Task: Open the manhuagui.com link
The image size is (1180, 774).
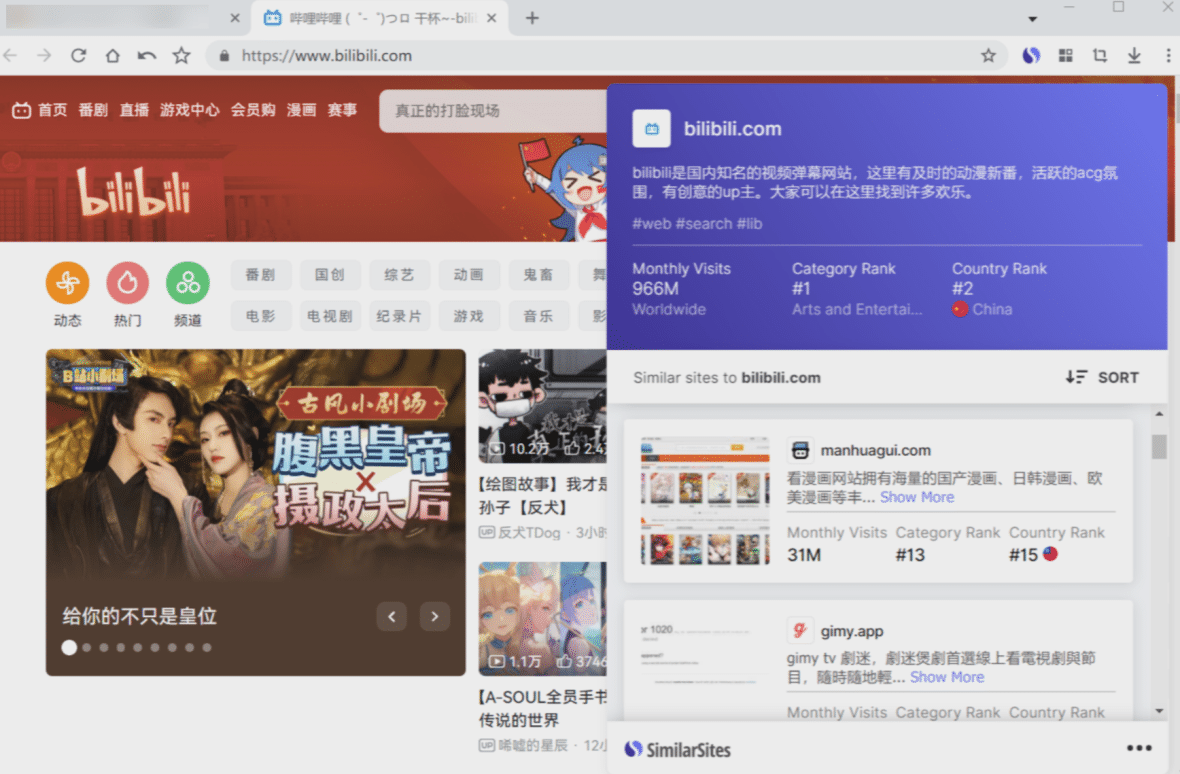Action: coord(875,451)
